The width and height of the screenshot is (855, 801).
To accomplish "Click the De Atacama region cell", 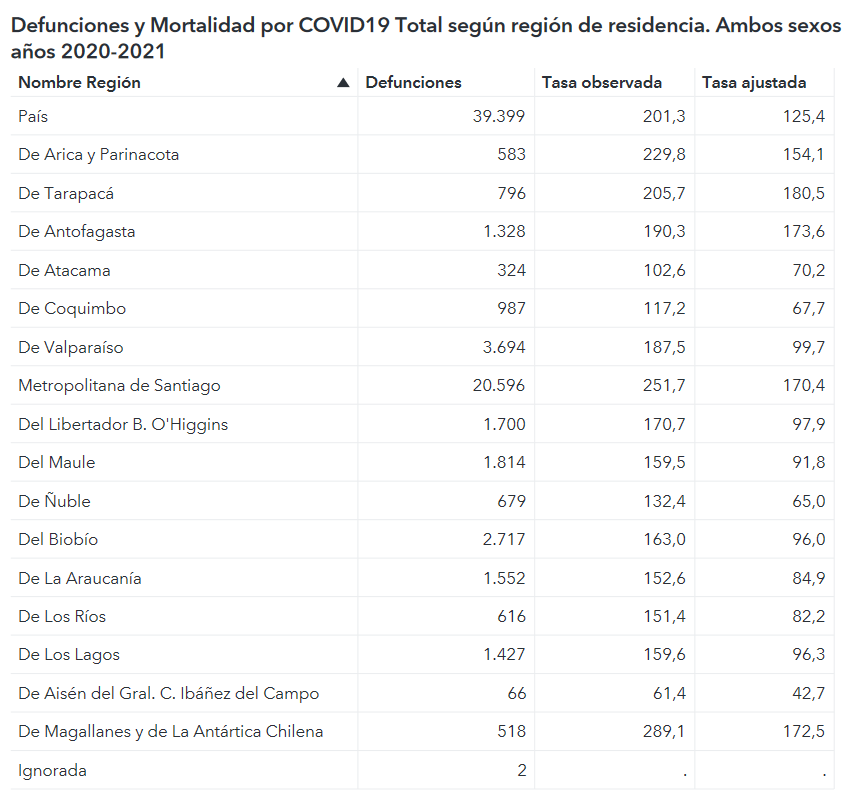I will [64, 271].
